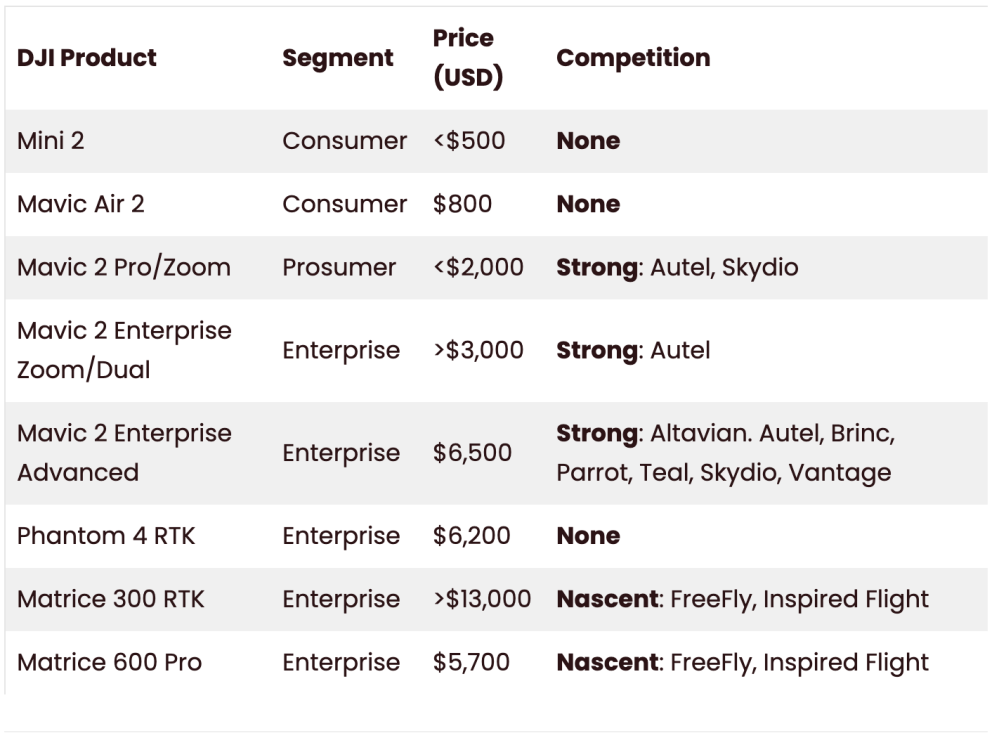The image size is (999, 738).
Task: Click the Prosumer segment cell
Action: pos(339,267)
